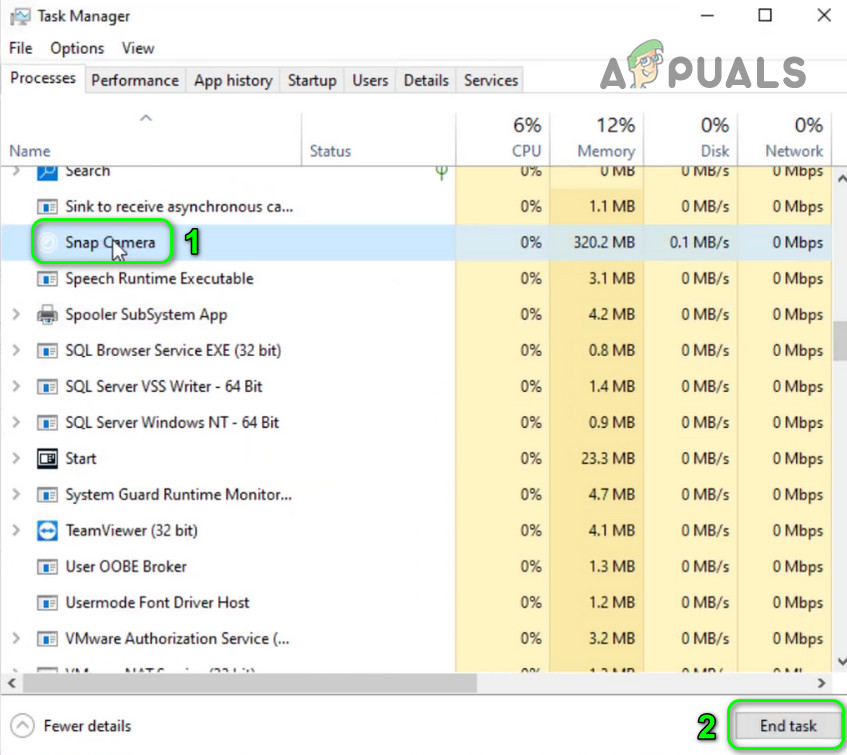Switch to the Services tab
The height and width of the screenshot is (755, 847).
click(x=490, y=80)
